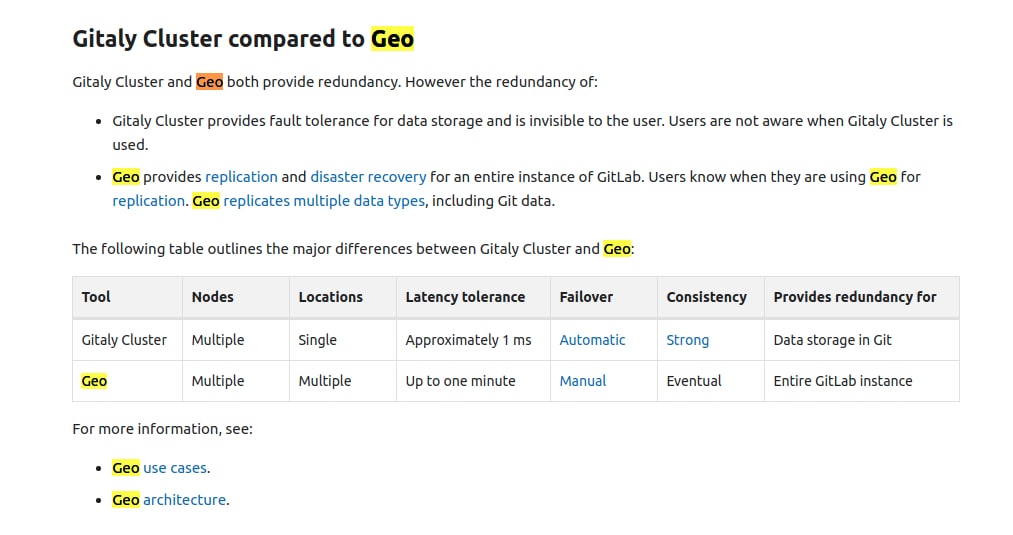Open the use cases link
The width and height of the screenshot is (1013, 535).
(x=175, y=468)
